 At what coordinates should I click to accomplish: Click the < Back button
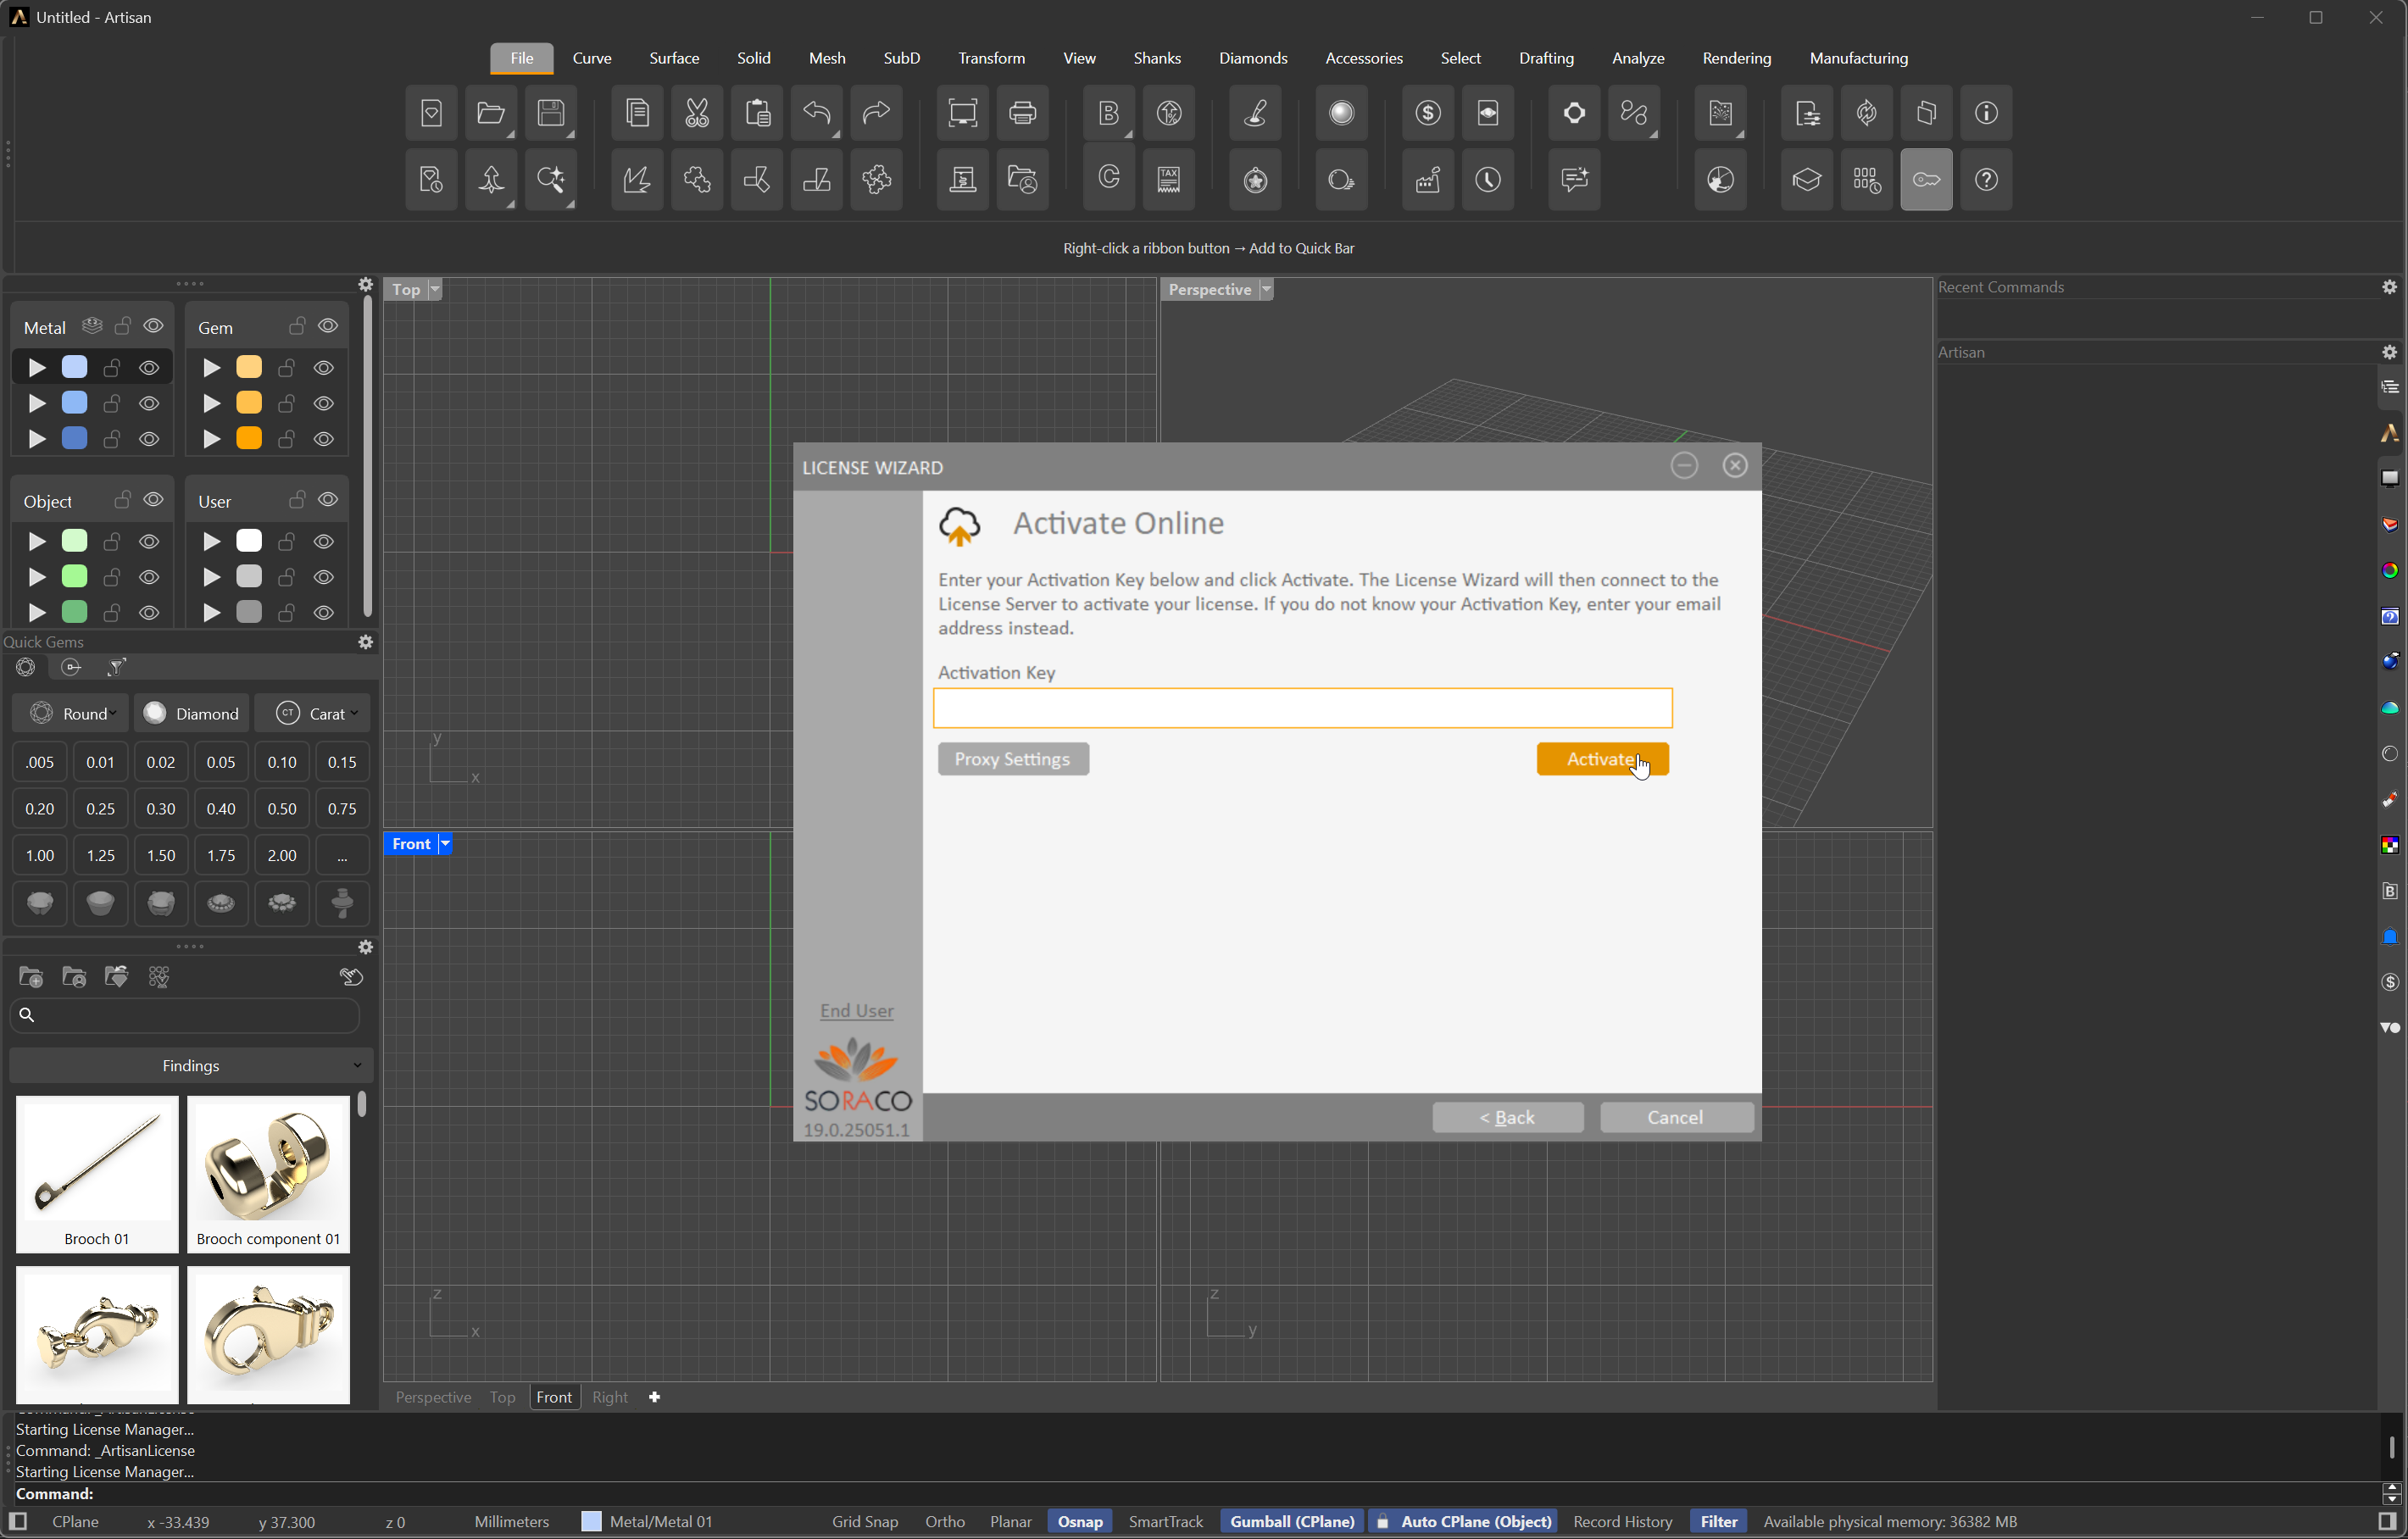pos(1508,1117)
